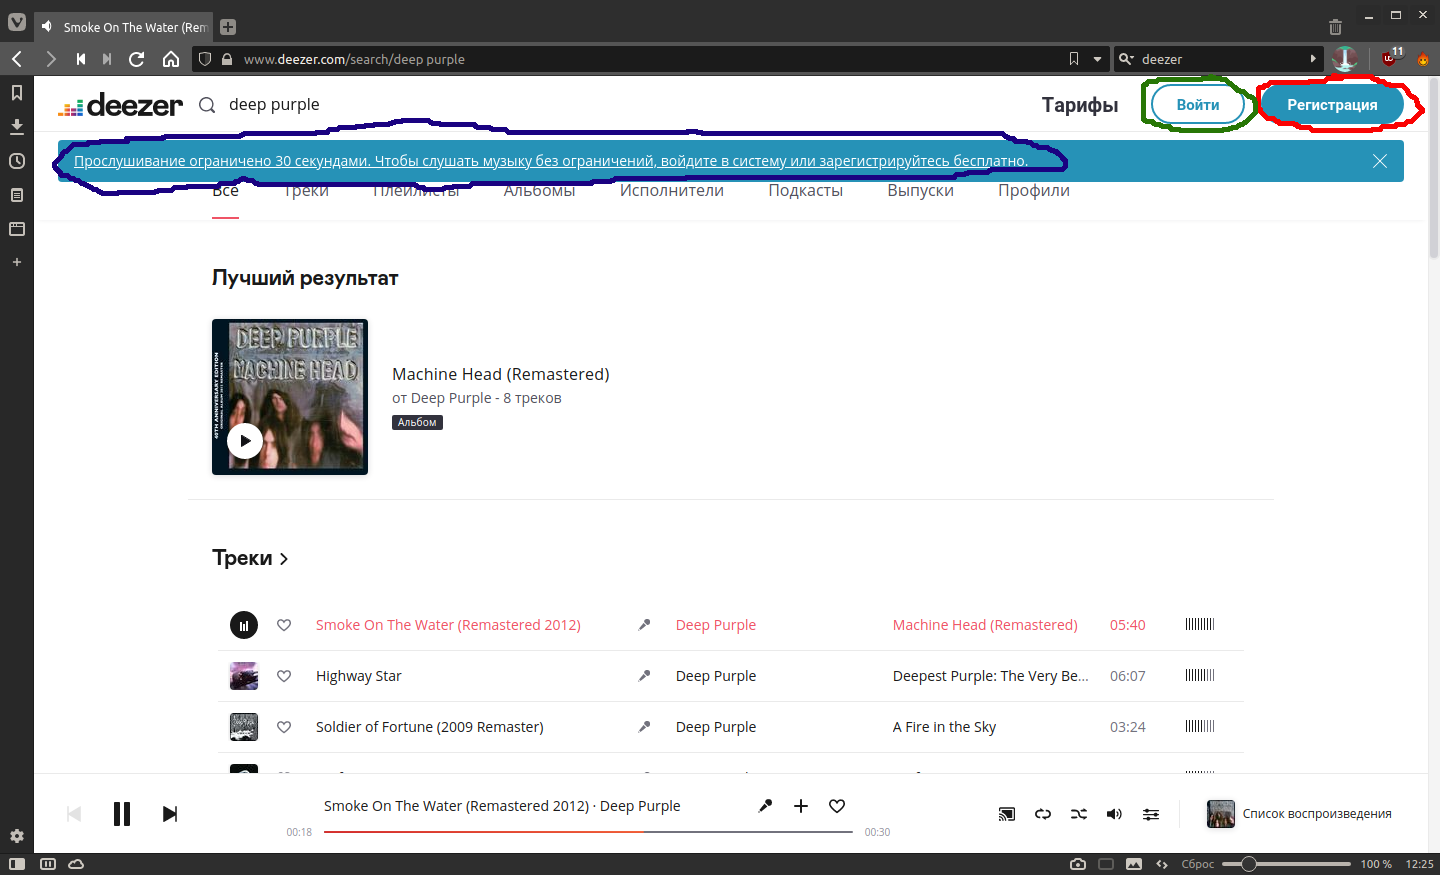Open the Cast to device icon
The height and width of the screenshot is (875, 1440).
click(x=1007, y=814)
